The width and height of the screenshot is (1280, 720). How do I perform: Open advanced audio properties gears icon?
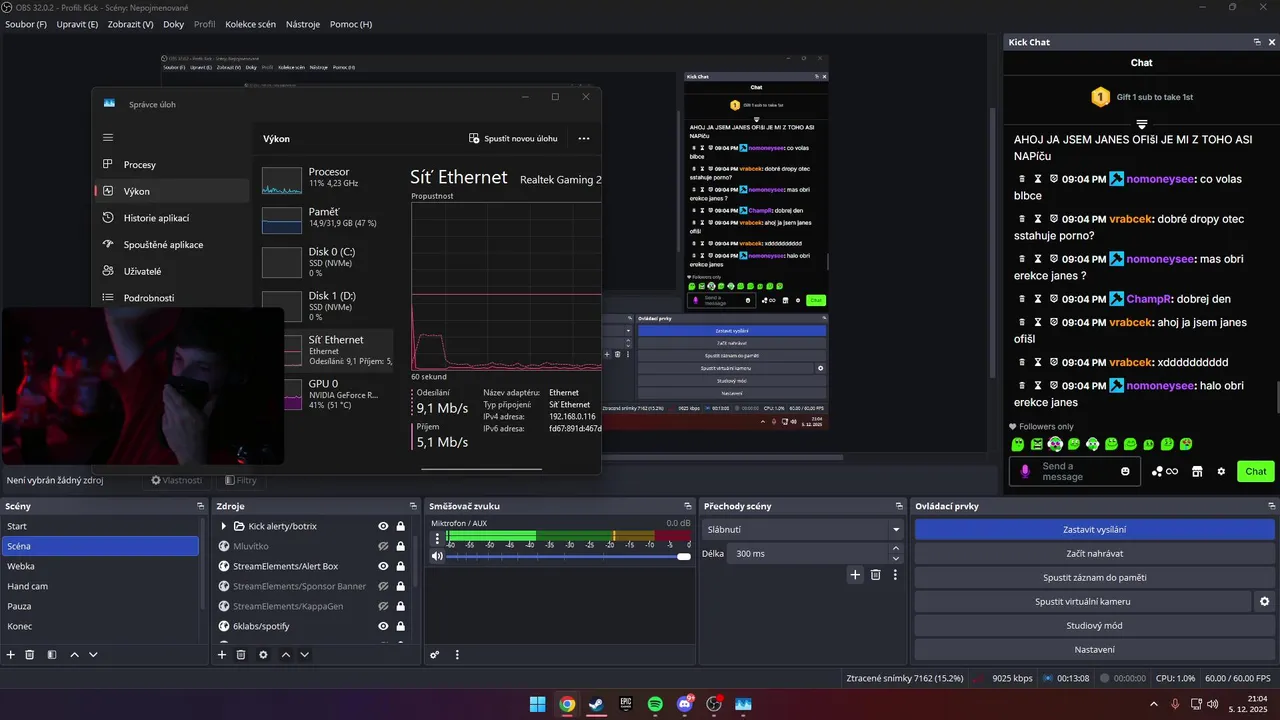(x=435, y=654)
